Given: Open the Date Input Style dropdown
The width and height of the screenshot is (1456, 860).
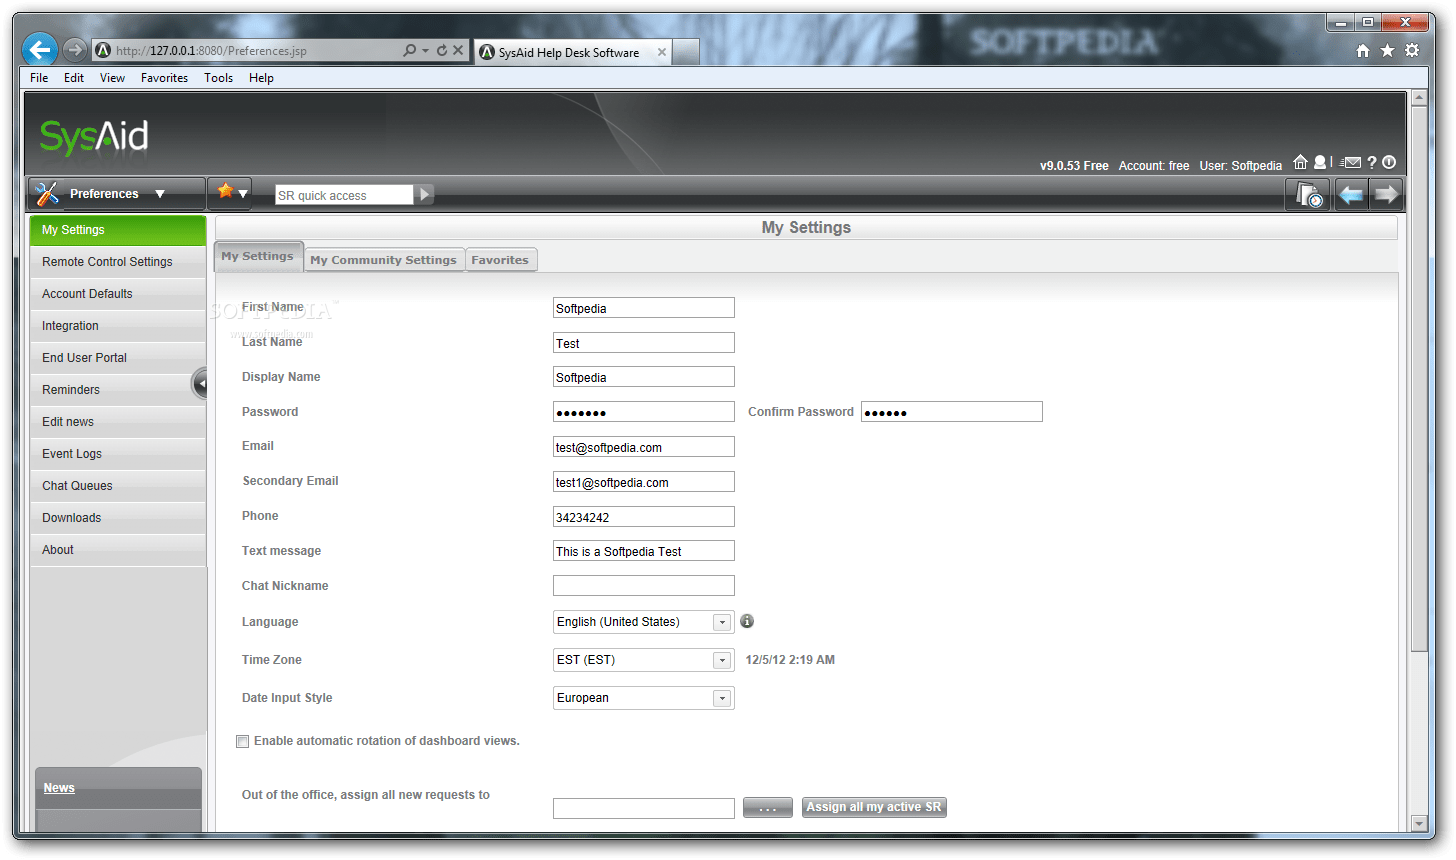Looking at the screenshot, I should 722,697.
